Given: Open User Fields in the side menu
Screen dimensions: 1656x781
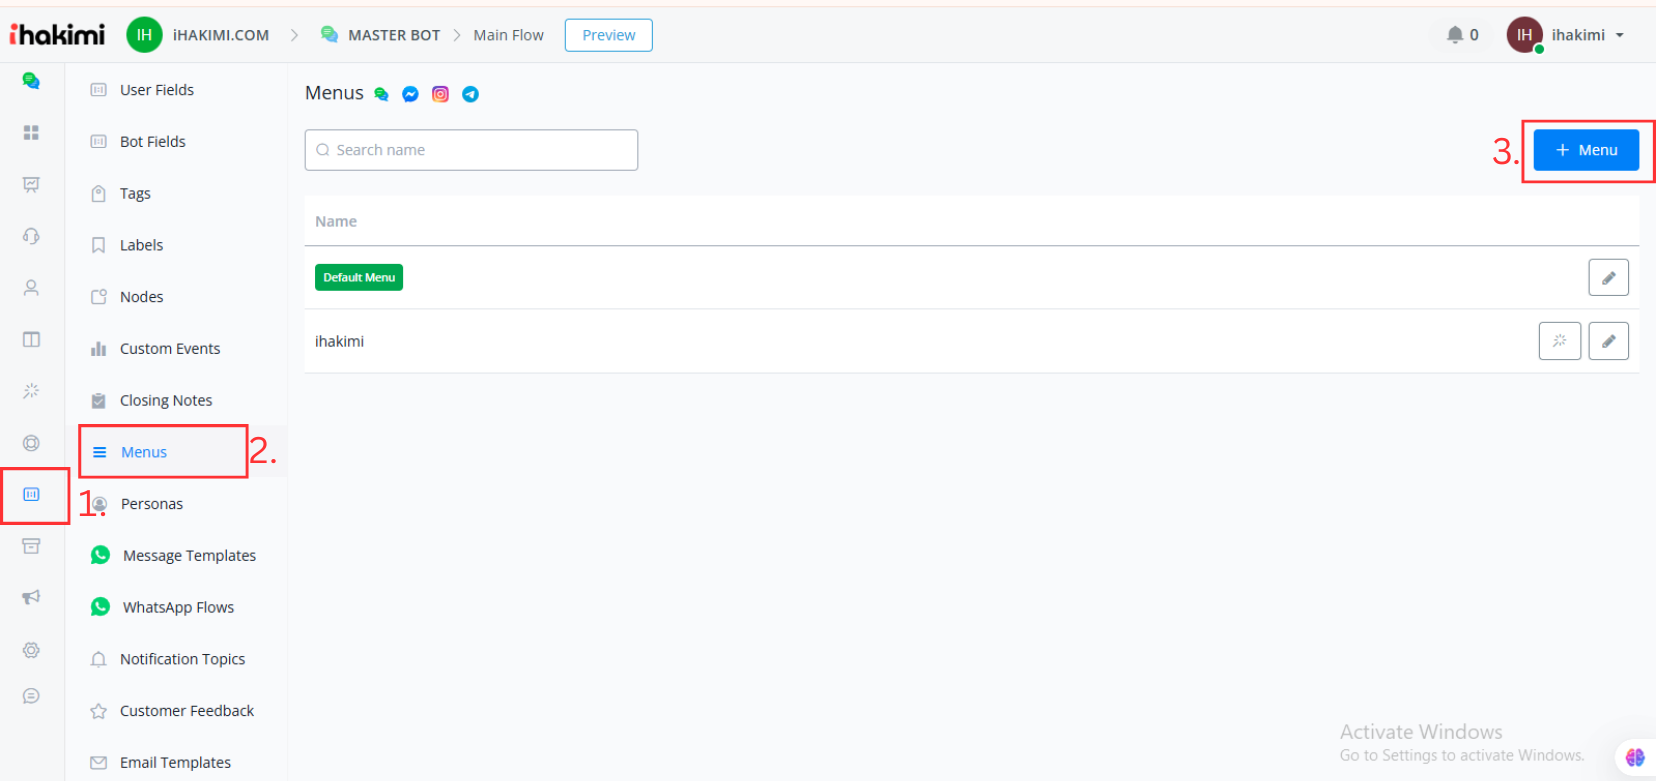Looking at the screenshot, I should coord(157,90).
